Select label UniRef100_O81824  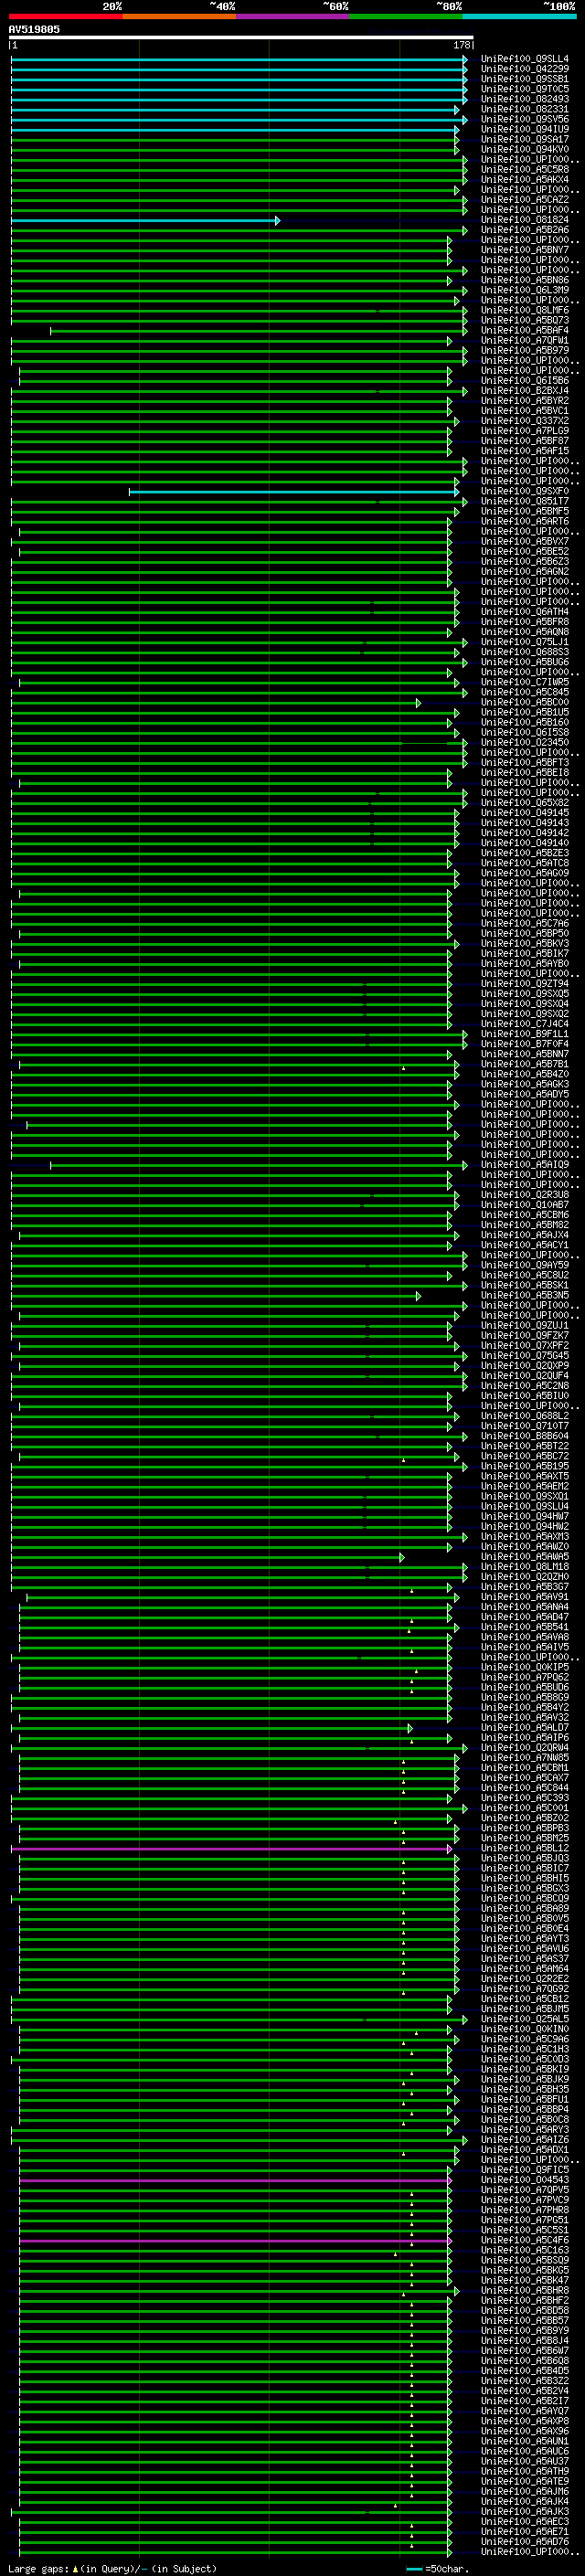(525, 220)
